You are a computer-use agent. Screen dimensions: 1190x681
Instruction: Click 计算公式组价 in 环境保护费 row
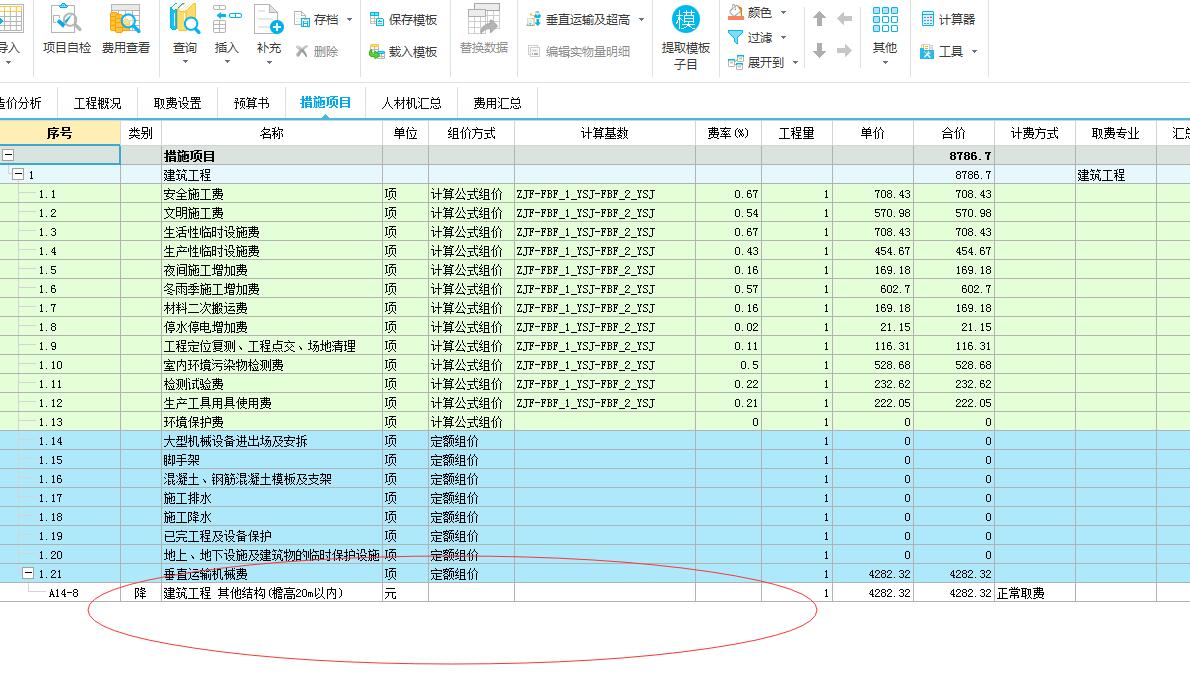tap(466, 422)
